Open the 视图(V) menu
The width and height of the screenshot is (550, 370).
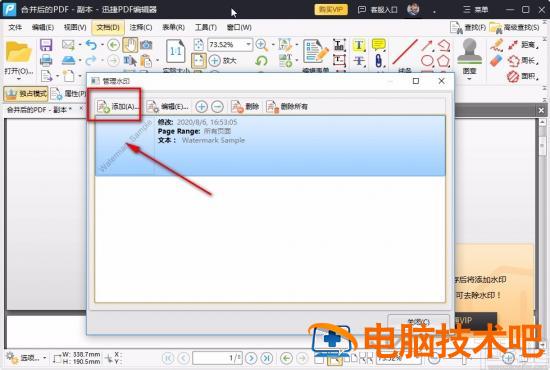point(75,27)
